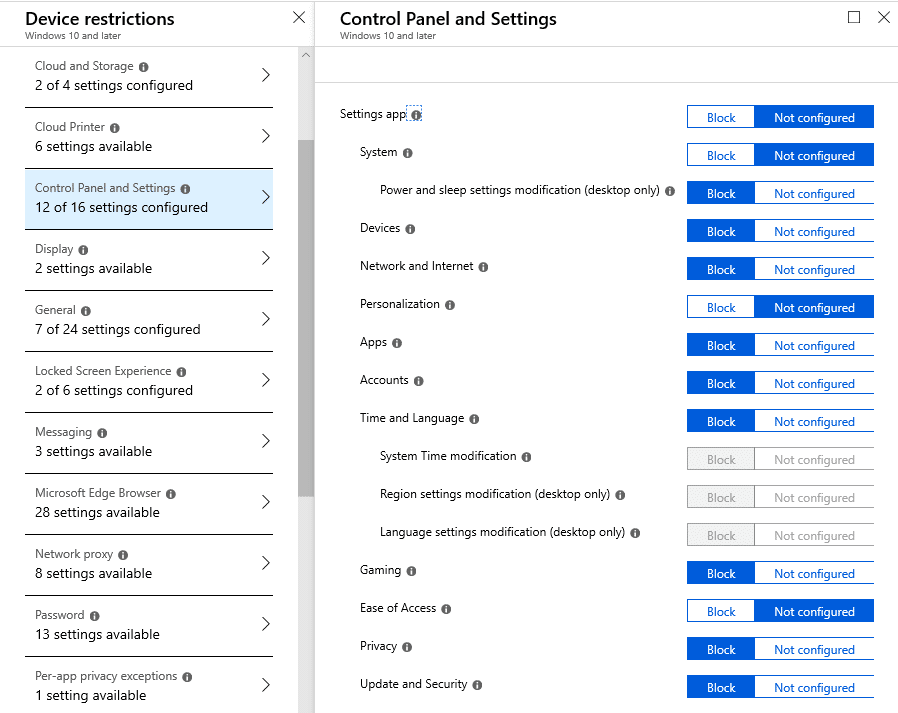The height and width of the screenshot is (713, 898).
Task: Expand the Password settings chevron
Action: (x=266, y=624)
